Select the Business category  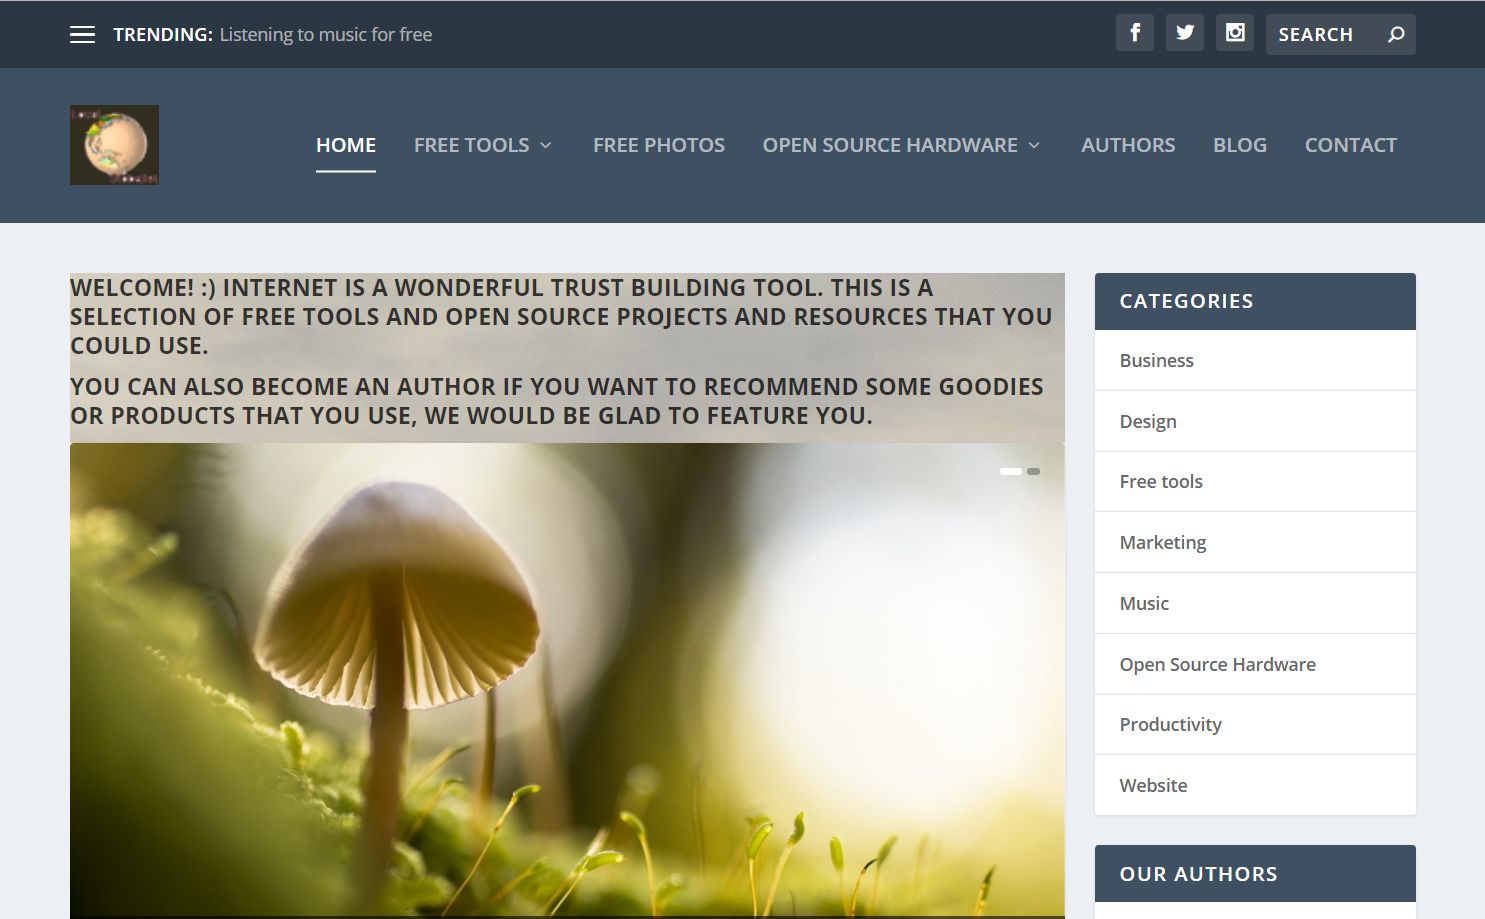pos(1156,361)
